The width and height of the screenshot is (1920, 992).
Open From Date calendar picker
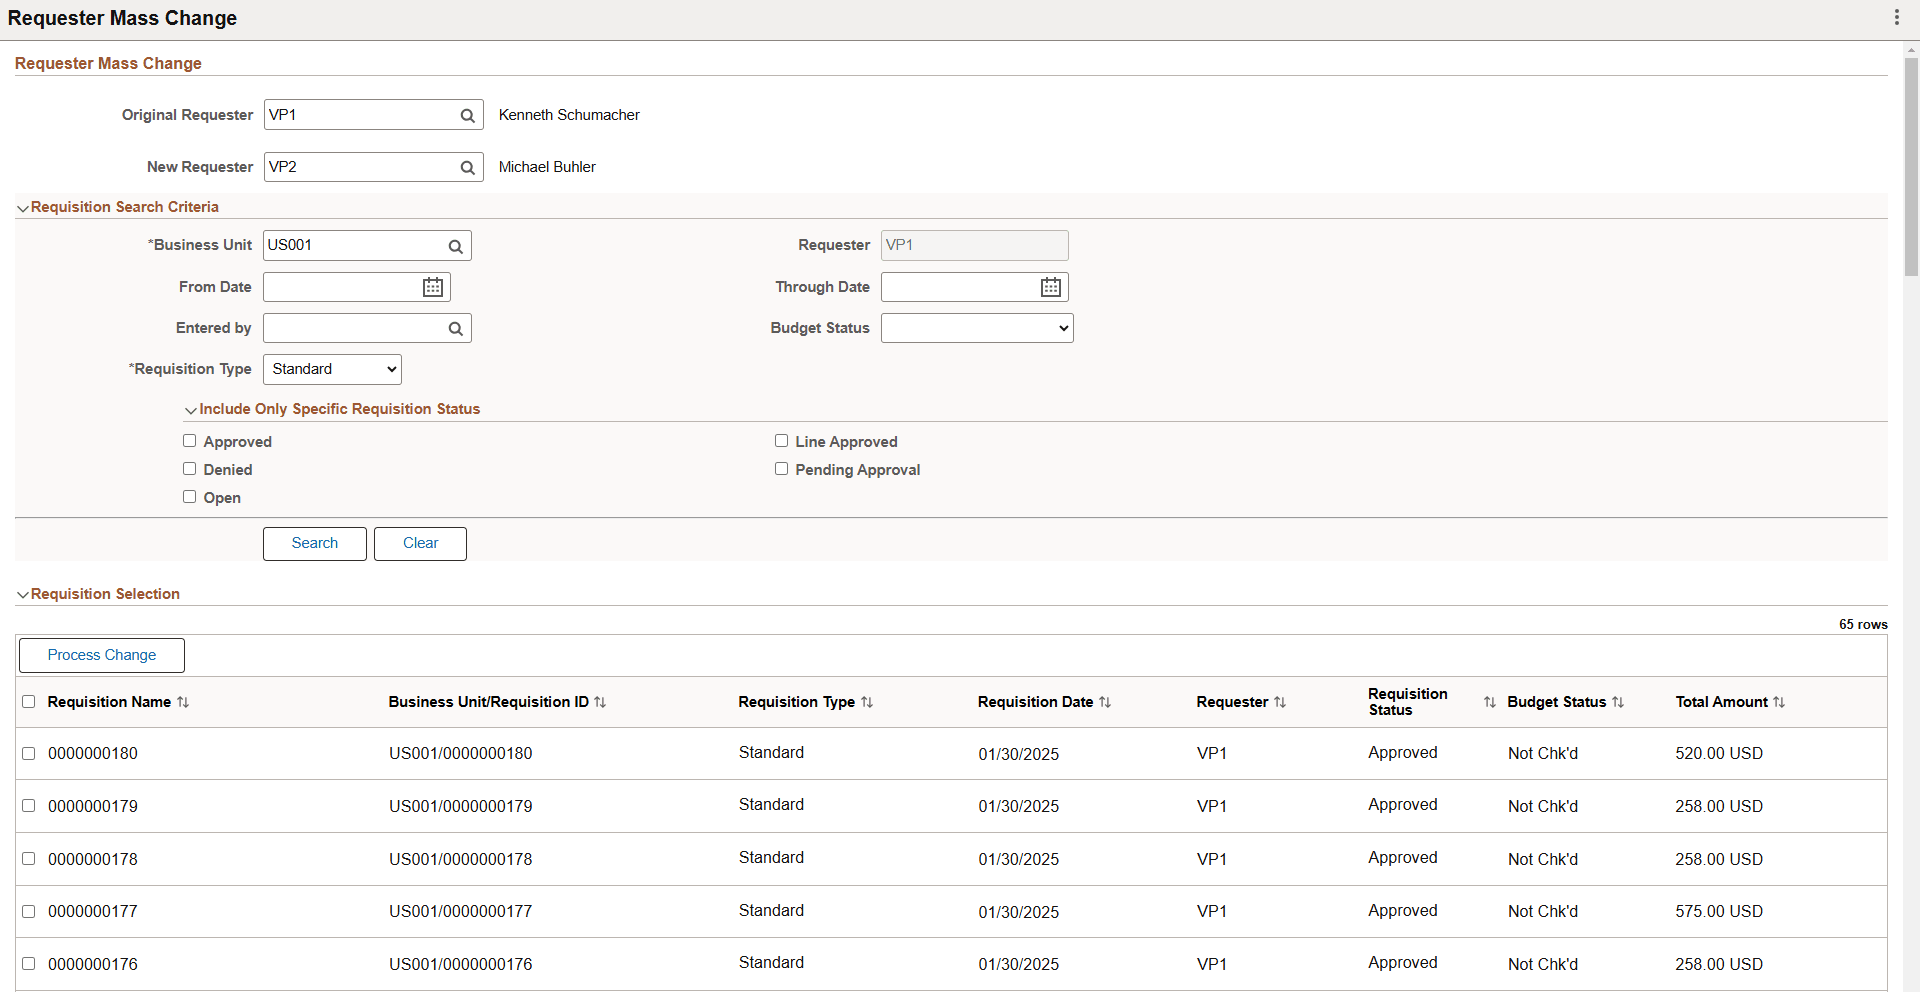click(x=433, y=287)
